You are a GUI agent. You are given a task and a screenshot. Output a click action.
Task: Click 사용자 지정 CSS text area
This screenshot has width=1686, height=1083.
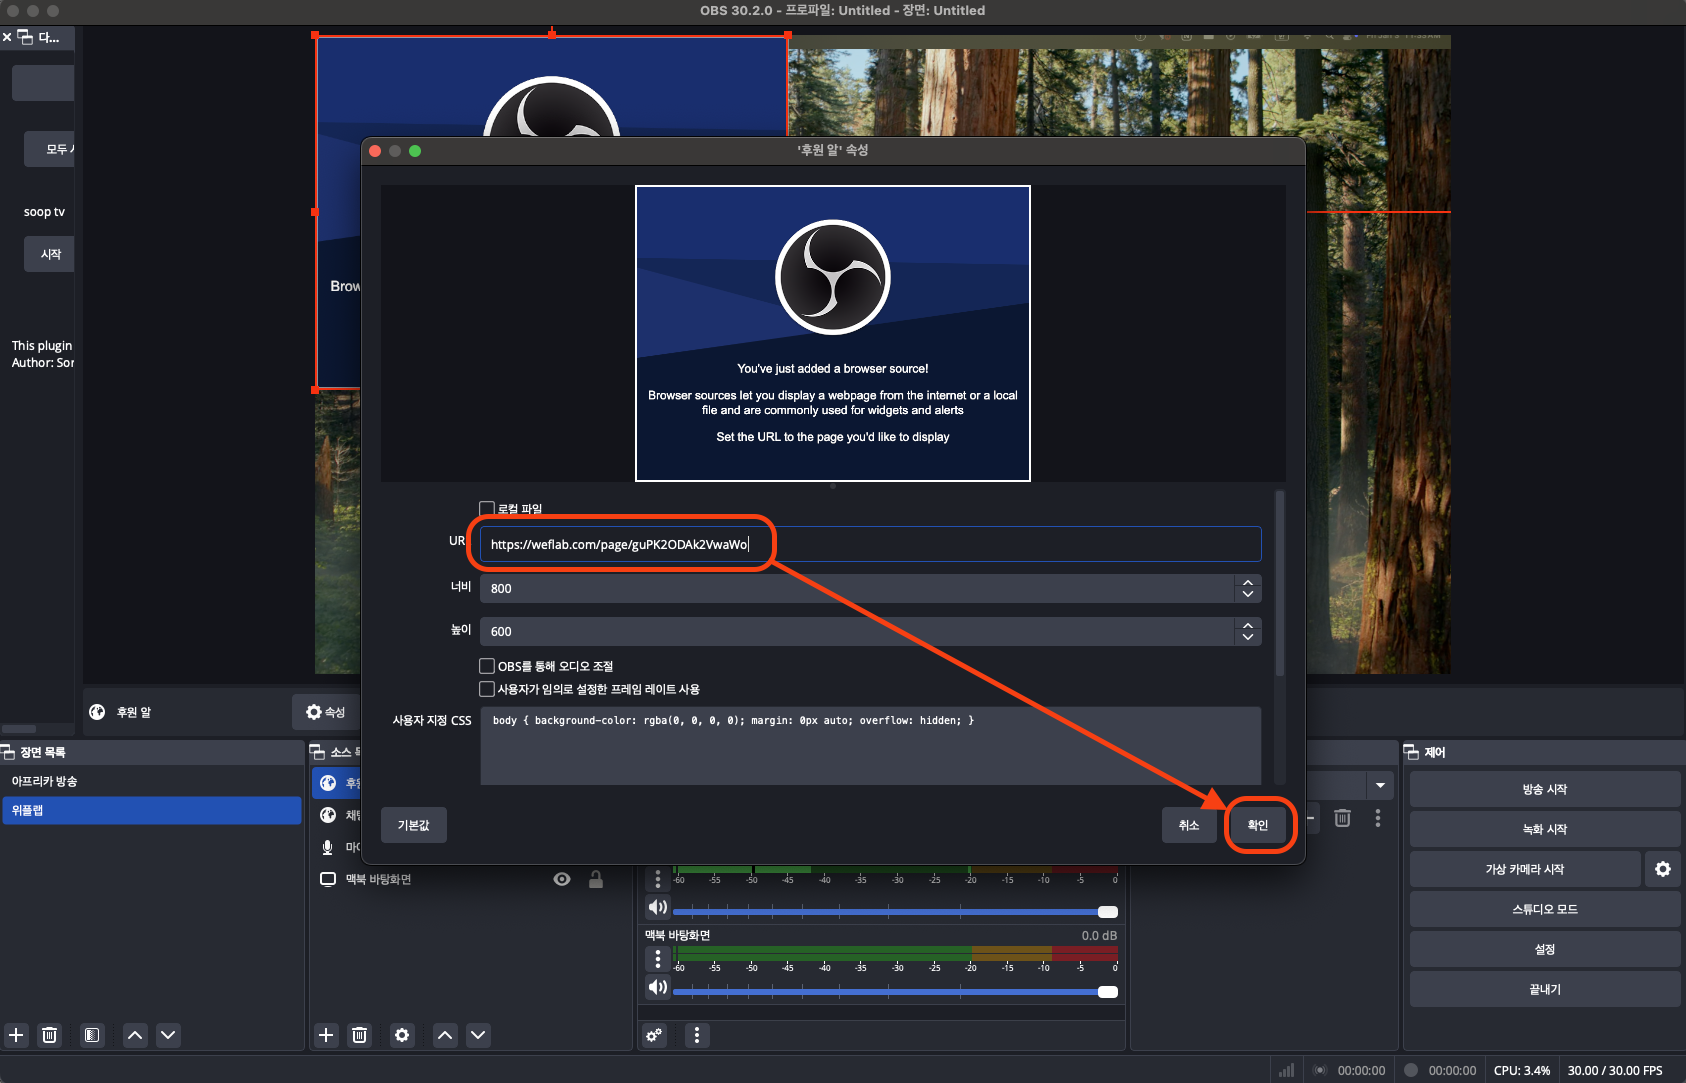tap(870, 746)
